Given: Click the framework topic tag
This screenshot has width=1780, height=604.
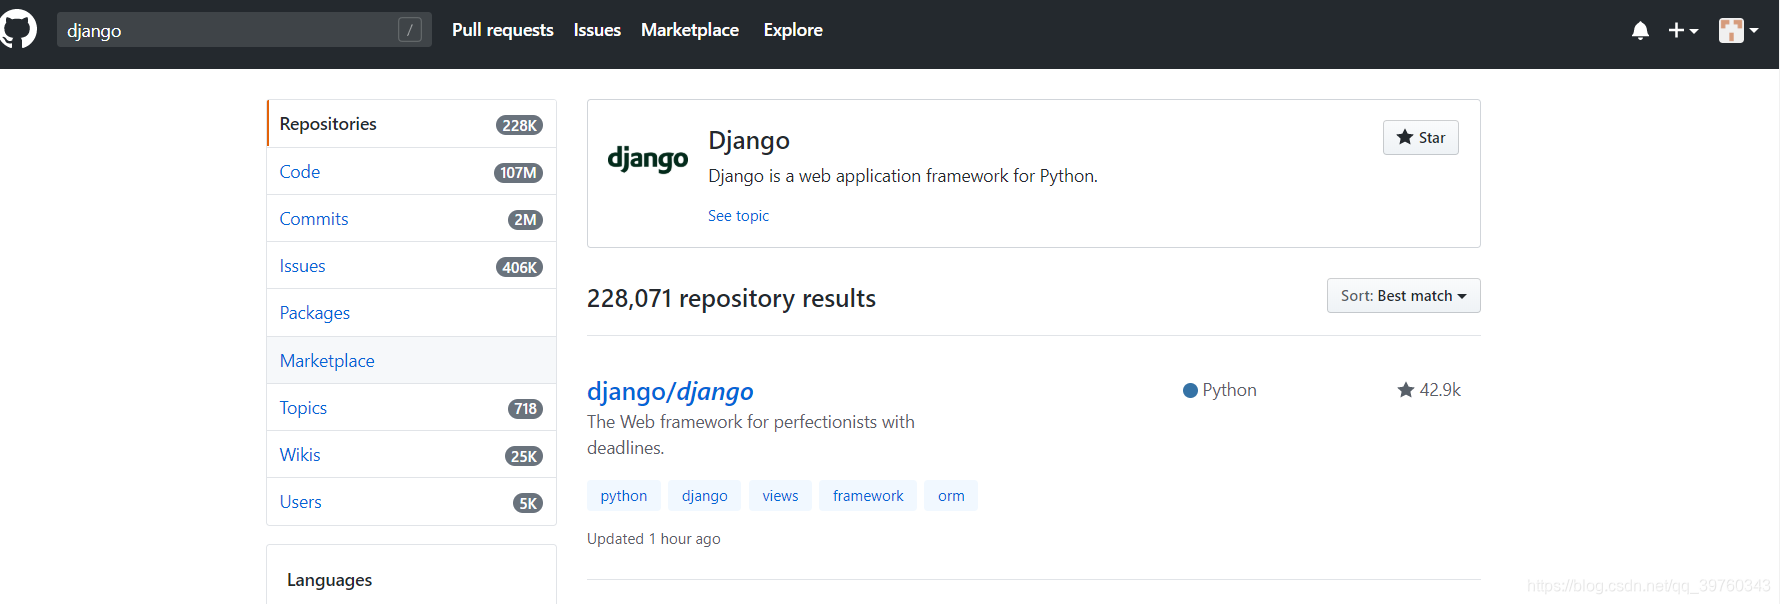Looking at the screenshot, I should tap(868, 495).
